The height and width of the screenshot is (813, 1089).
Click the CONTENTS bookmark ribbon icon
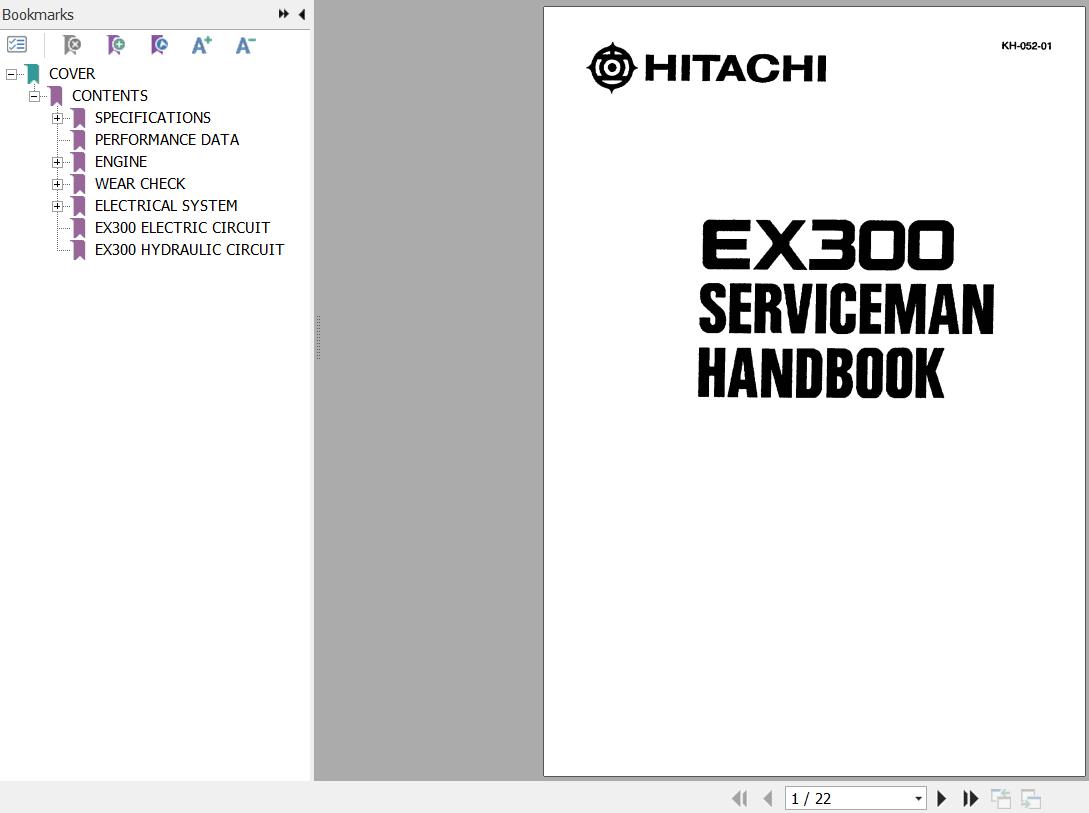(56, 97)
